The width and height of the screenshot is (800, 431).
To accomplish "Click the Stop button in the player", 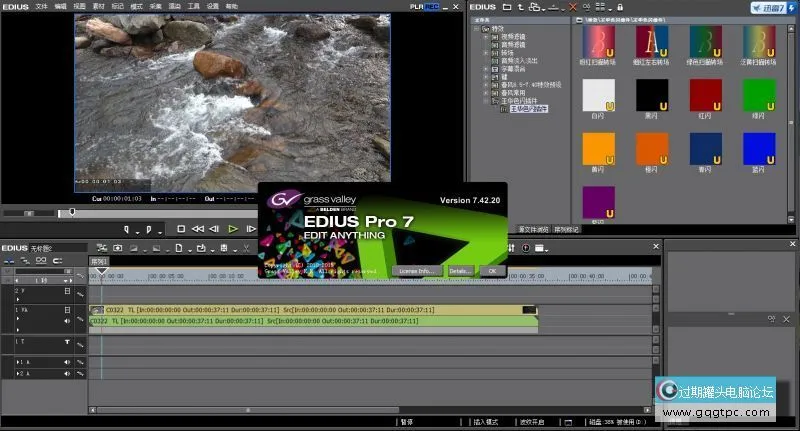I will pyautogui.click(x=181, y=229).
